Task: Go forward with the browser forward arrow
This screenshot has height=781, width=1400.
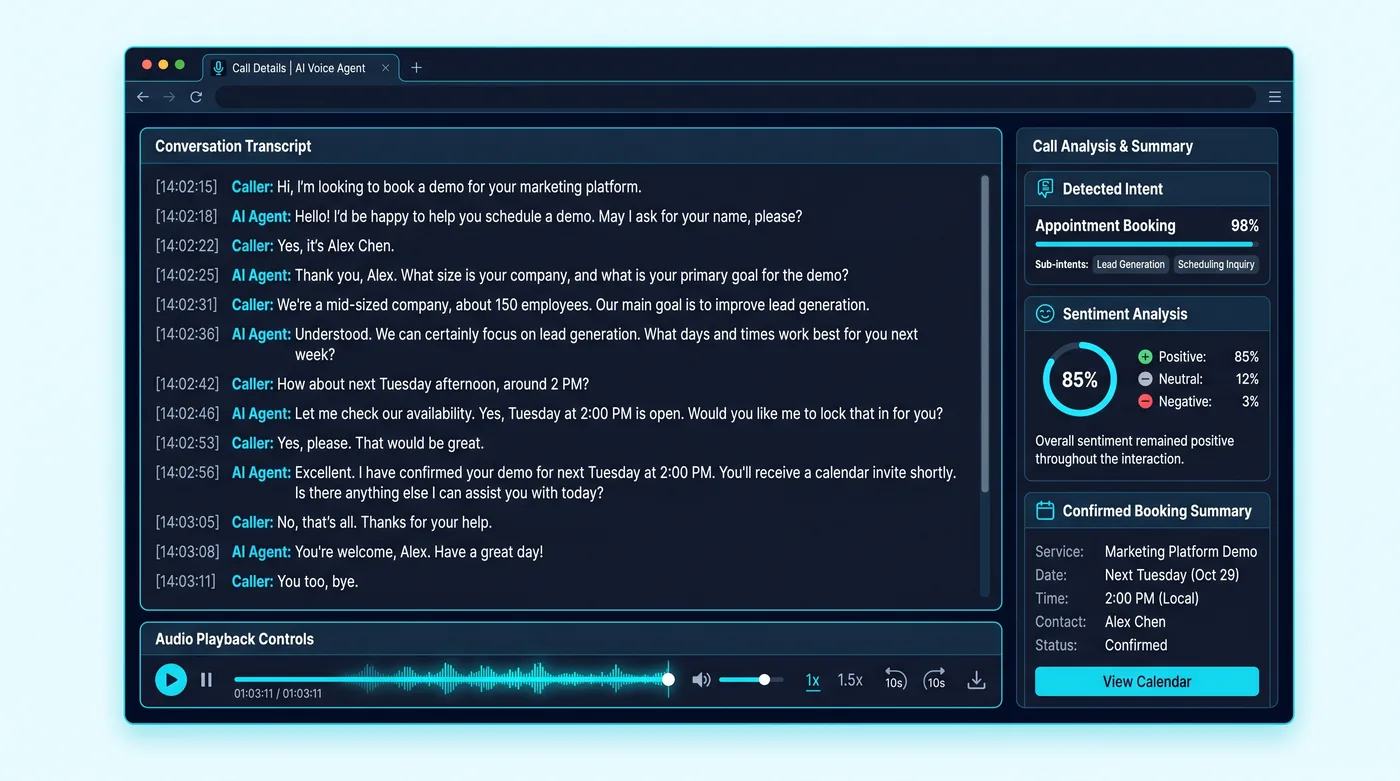Action: (x=169, y=97)
